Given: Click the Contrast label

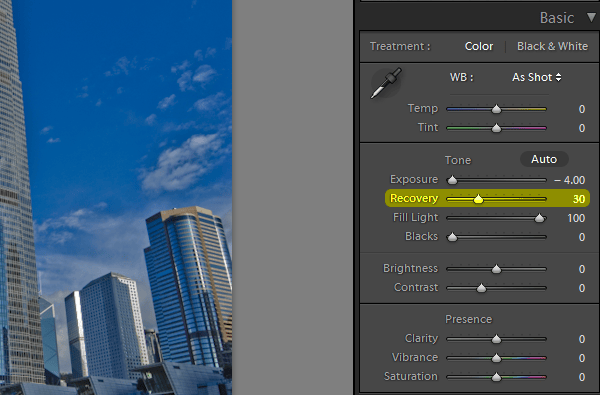Looking at the screenshot, I should [416, 287].
